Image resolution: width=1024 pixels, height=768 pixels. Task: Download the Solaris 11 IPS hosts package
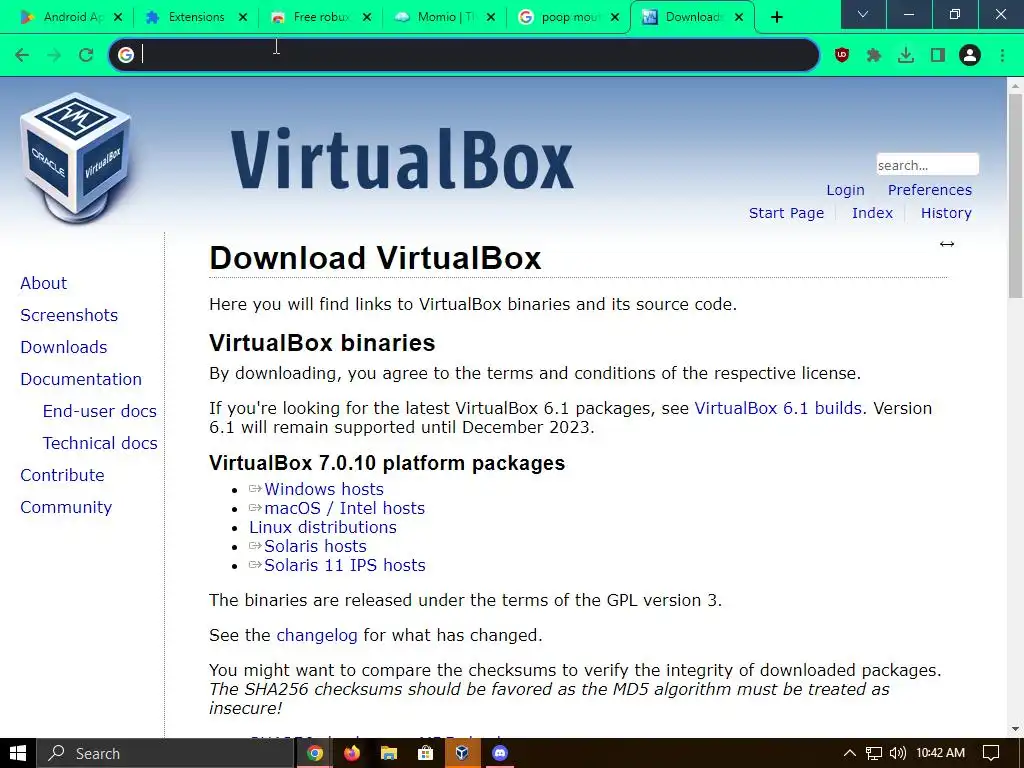pyautogui.click(x=345, y=565)
